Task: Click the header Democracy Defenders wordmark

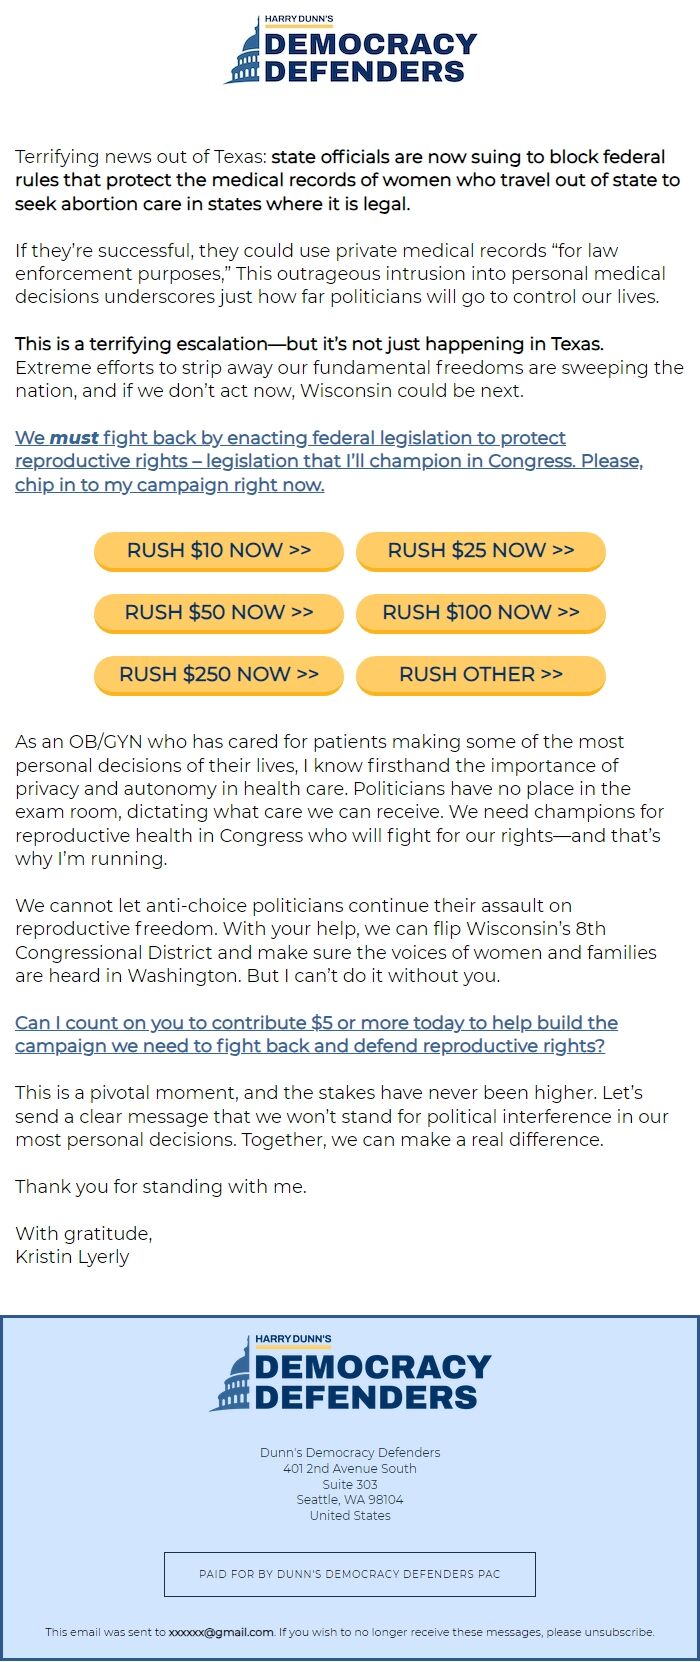Action: (x=370, y=57)
